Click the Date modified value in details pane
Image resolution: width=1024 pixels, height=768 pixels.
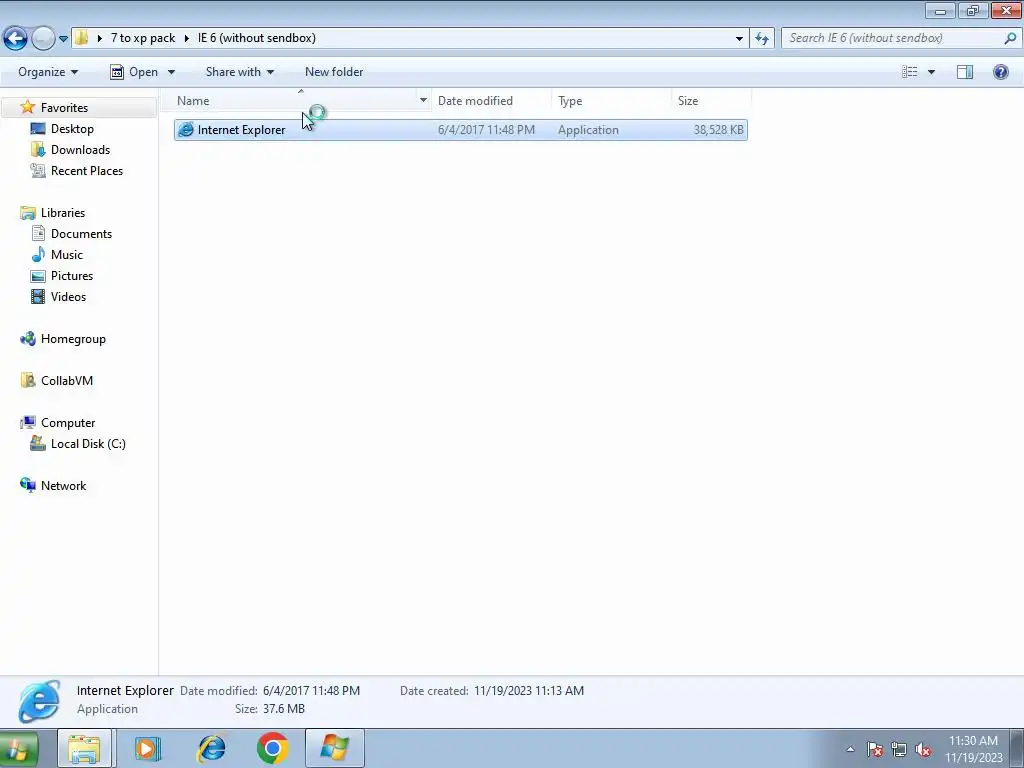[x=311, y=691]
